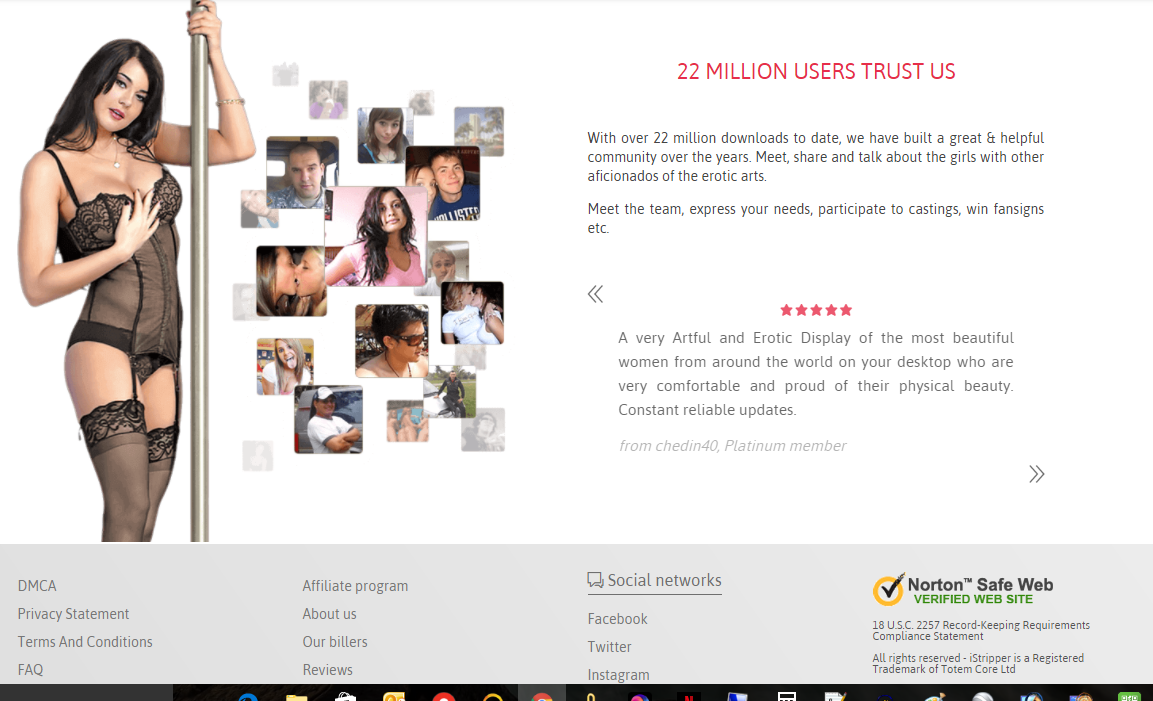Go to Terms And Conditions page

(x=85, y=642)
